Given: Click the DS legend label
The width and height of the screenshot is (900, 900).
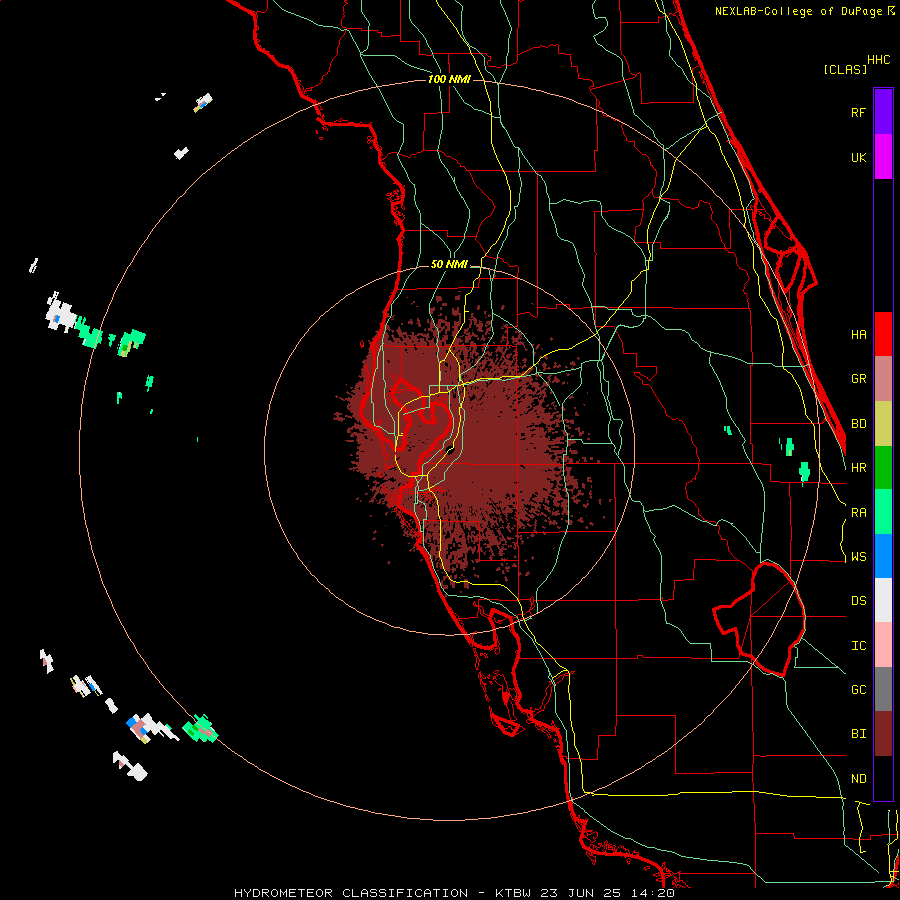Looking at the screenshot, I should pos(858,601).
